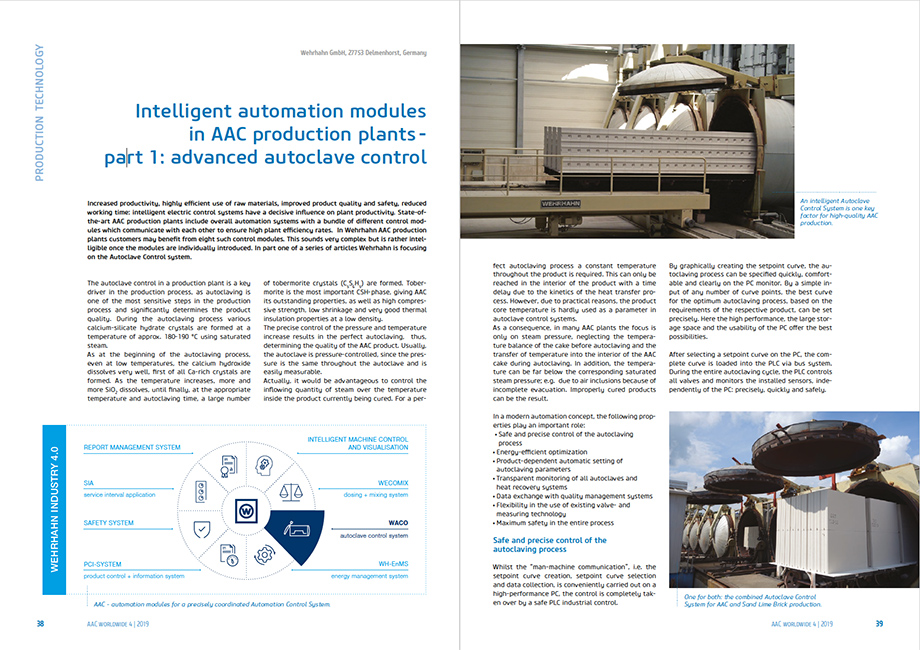Screen dimensions: 920x650
Task: Click the right footer 'AAC WORLDWIDE 4 | 2019'
Action: 801,624
